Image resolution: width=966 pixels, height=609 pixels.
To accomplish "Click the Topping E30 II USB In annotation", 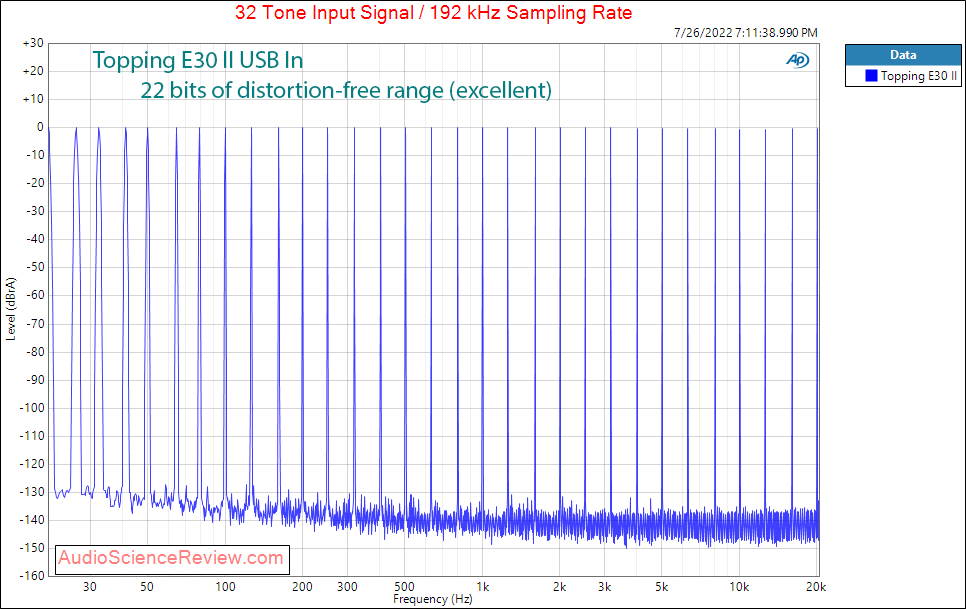I will (x=198, y=60).
